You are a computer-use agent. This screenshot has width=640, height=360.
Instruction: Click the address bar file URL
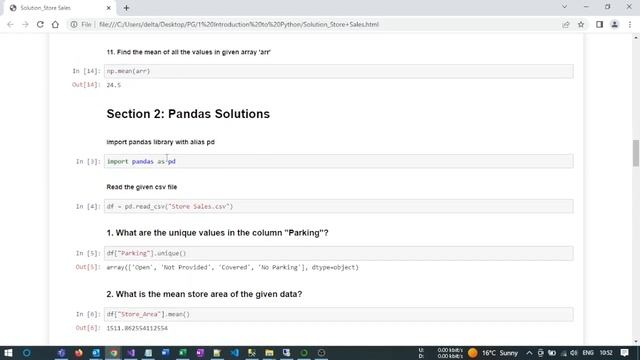pos(239,24)
